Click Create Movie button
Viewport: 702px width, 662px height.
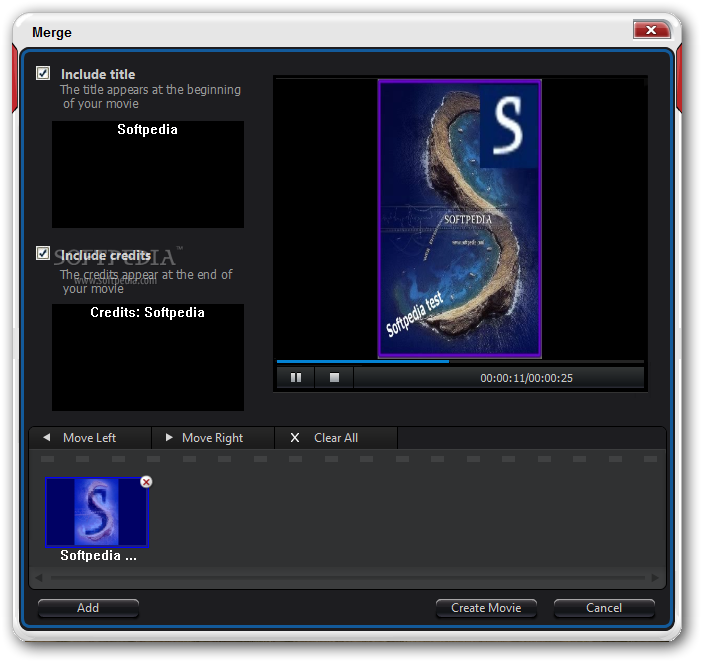[x=486, y=608]
